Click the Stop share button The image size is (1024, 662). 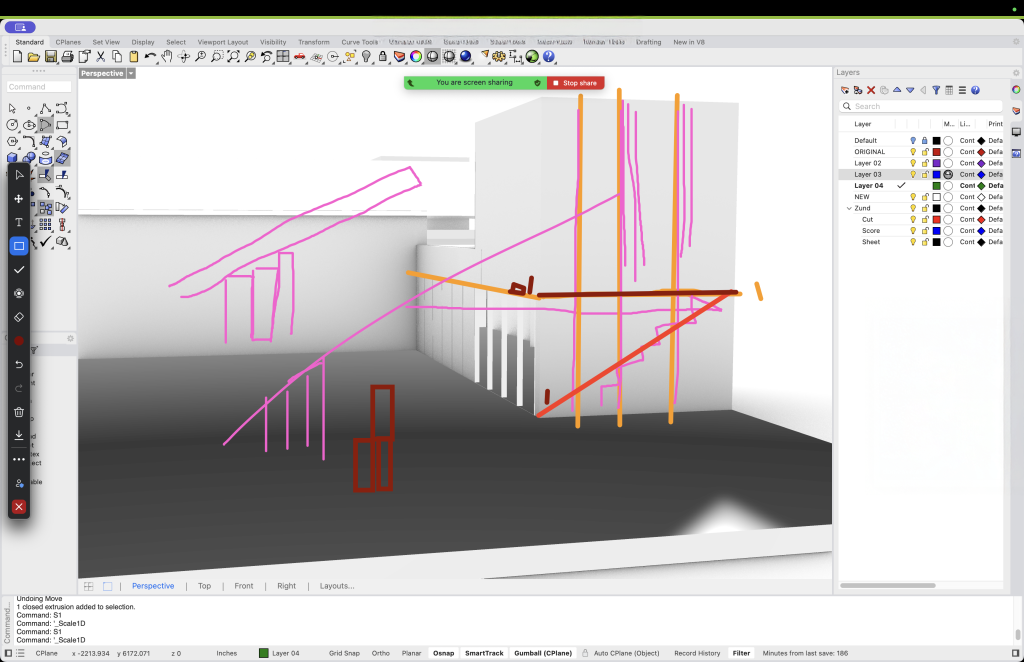pyautogui.click(x=575, y=83)
